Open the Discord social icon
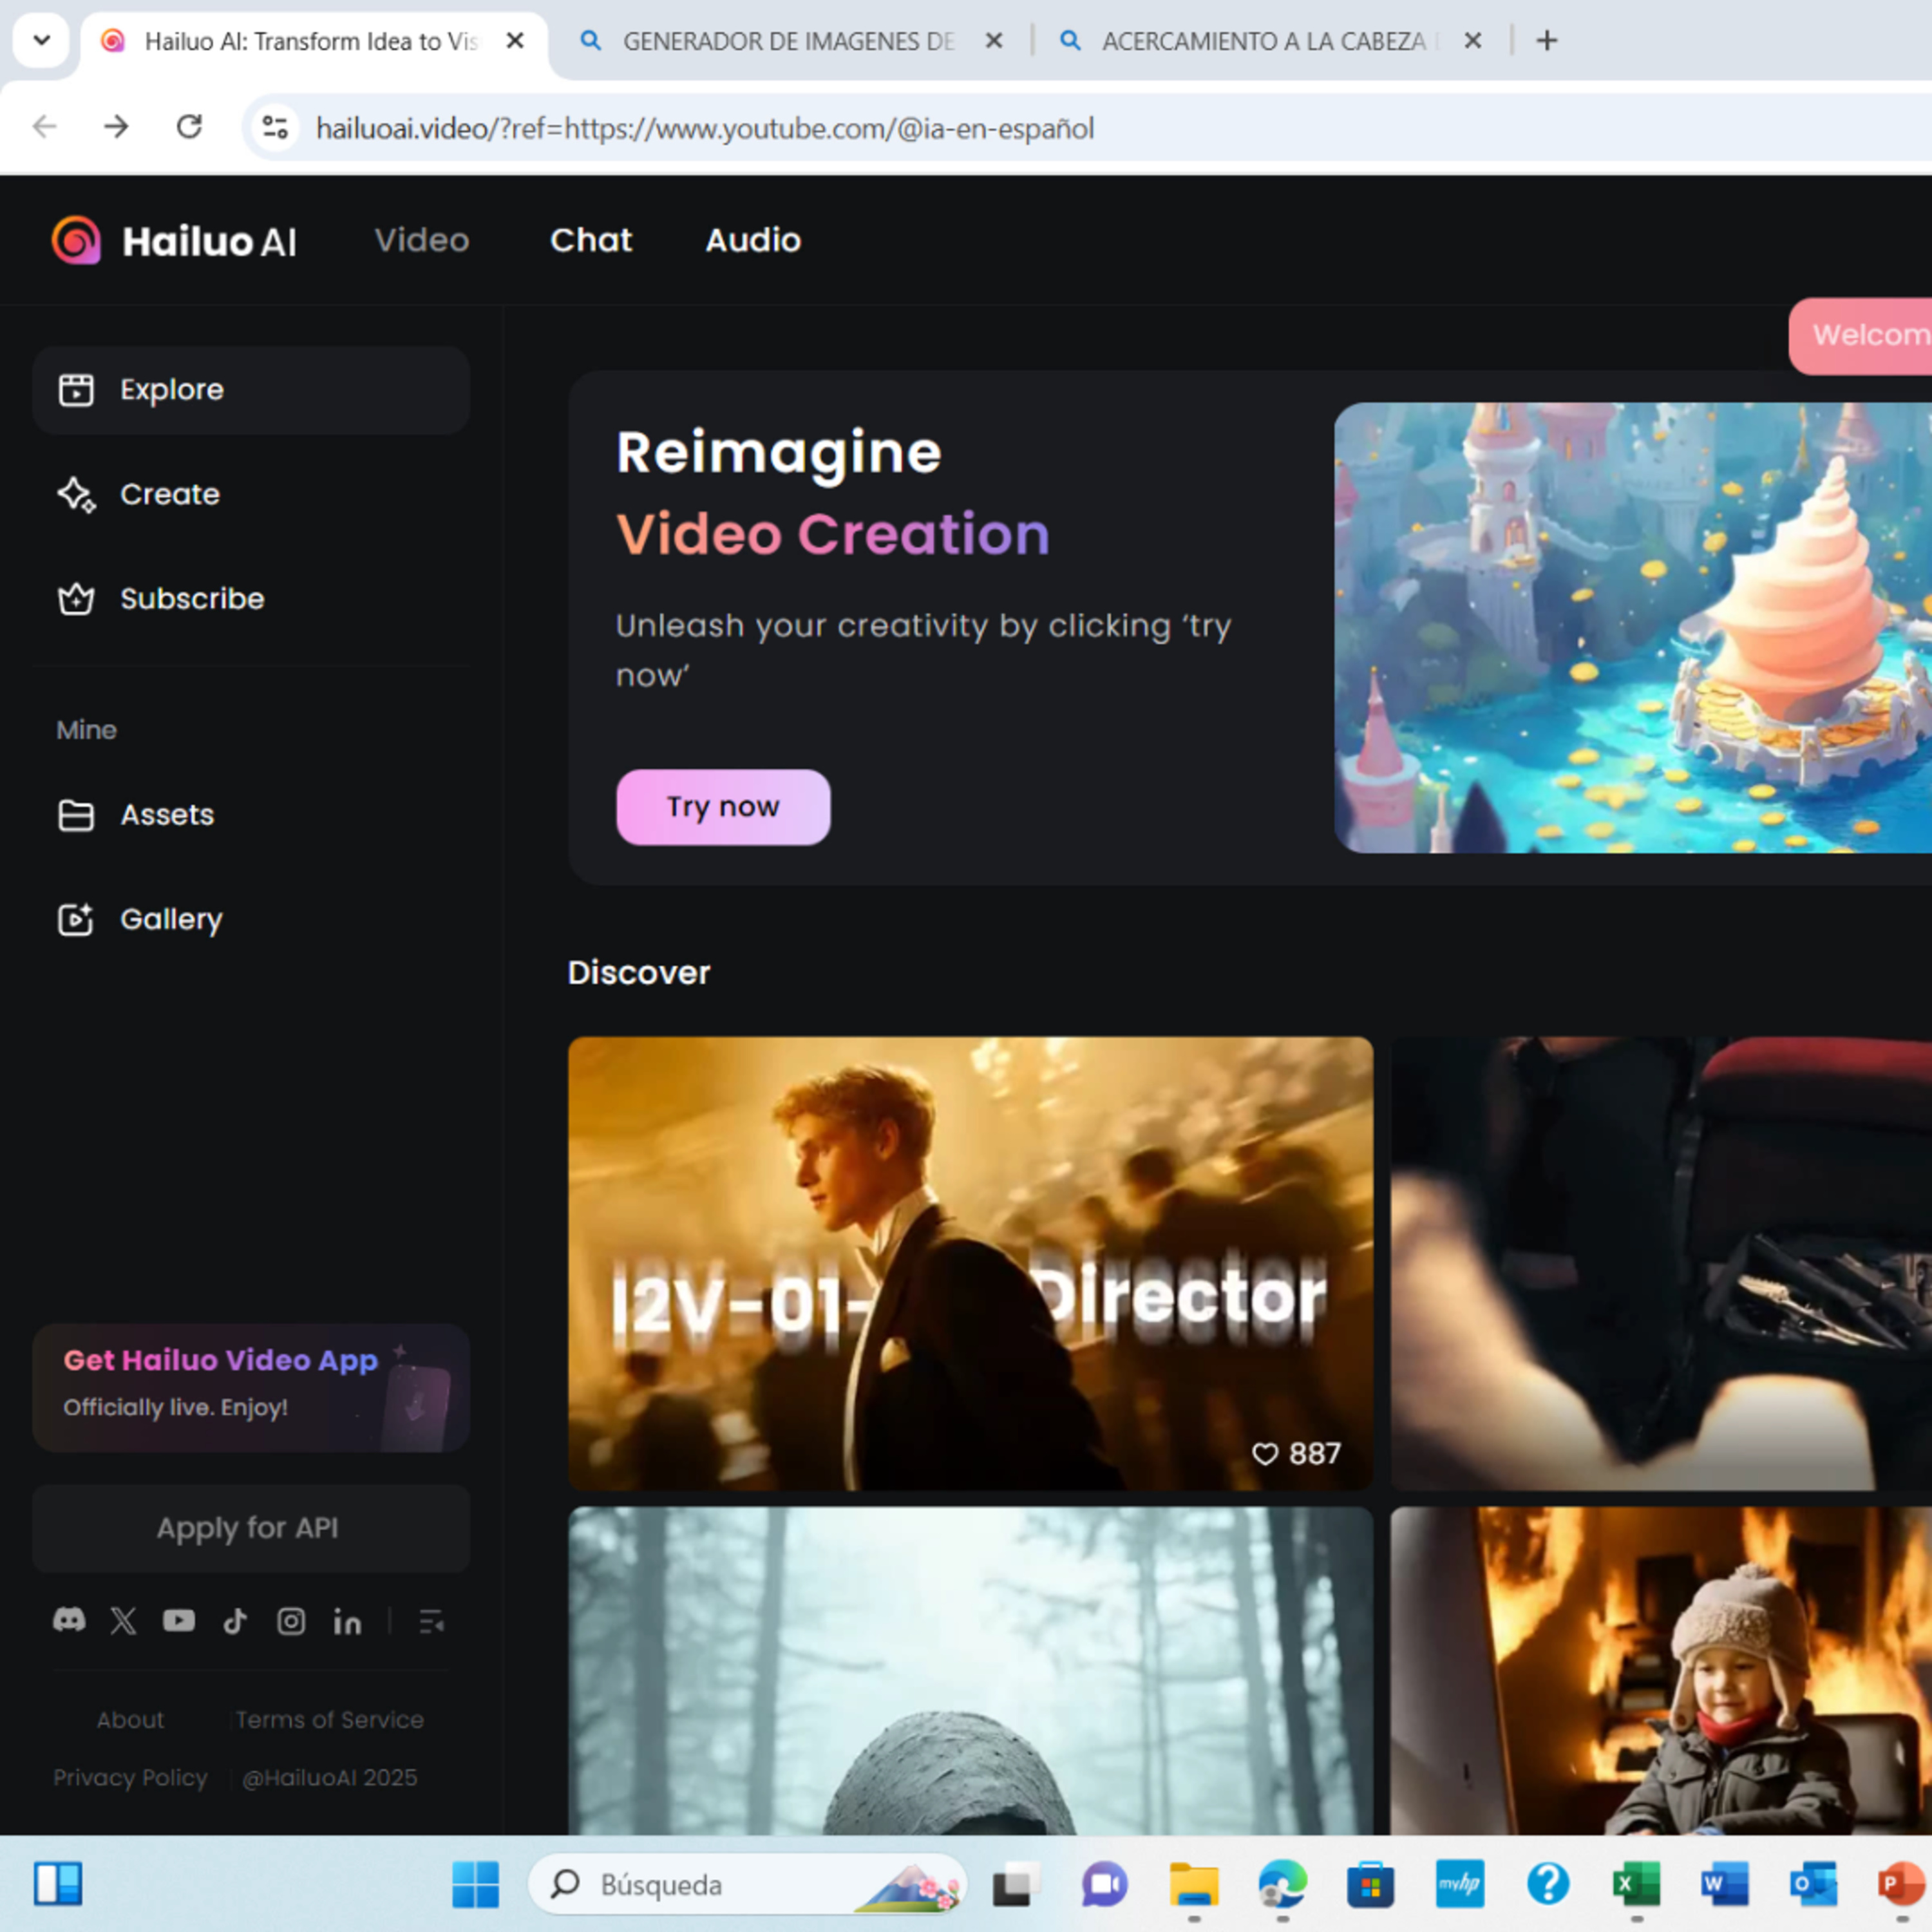 (x=69, y=1621)
